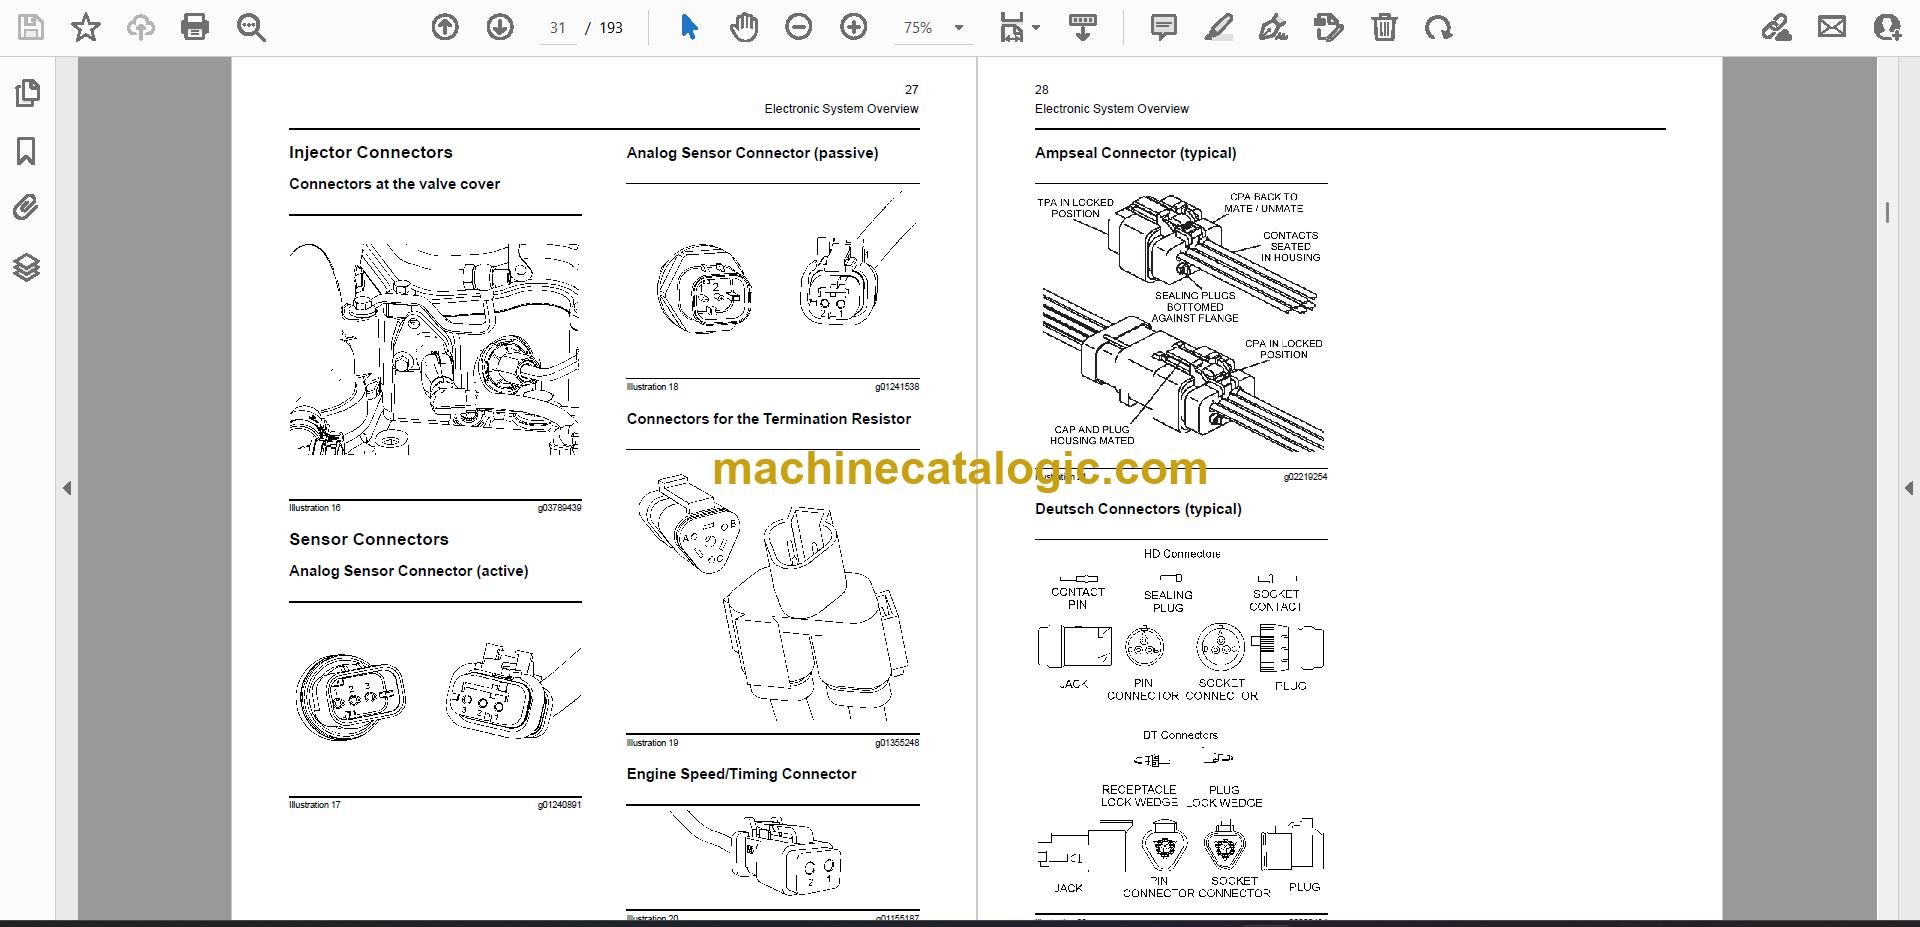1920x927 pixels.
Task: Click 'Connectors for the Termination Resistor' heading
Action: tap(768, 419)
